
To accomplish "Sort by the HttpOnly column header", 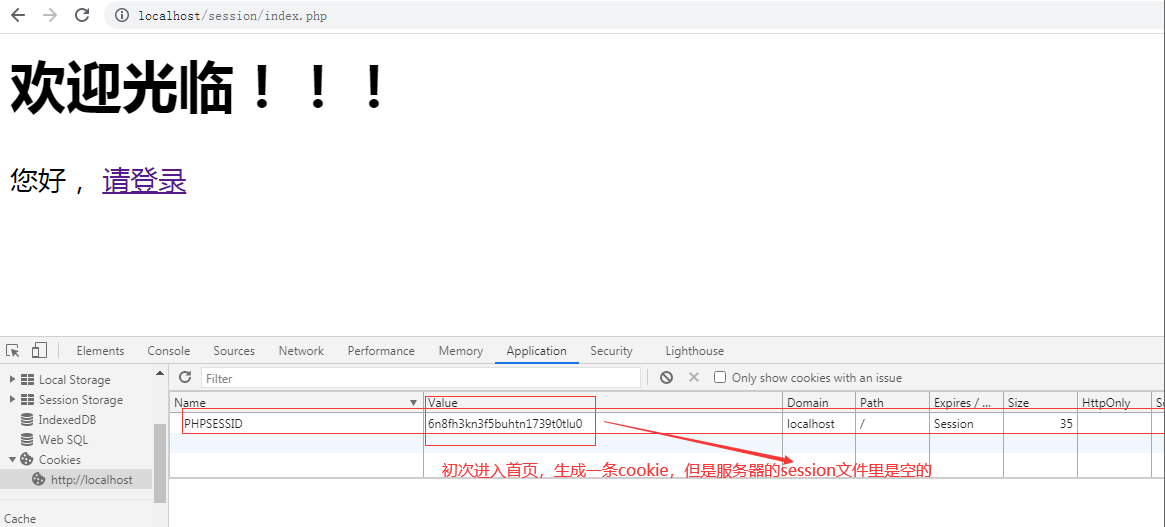I will pos(1115,403).
